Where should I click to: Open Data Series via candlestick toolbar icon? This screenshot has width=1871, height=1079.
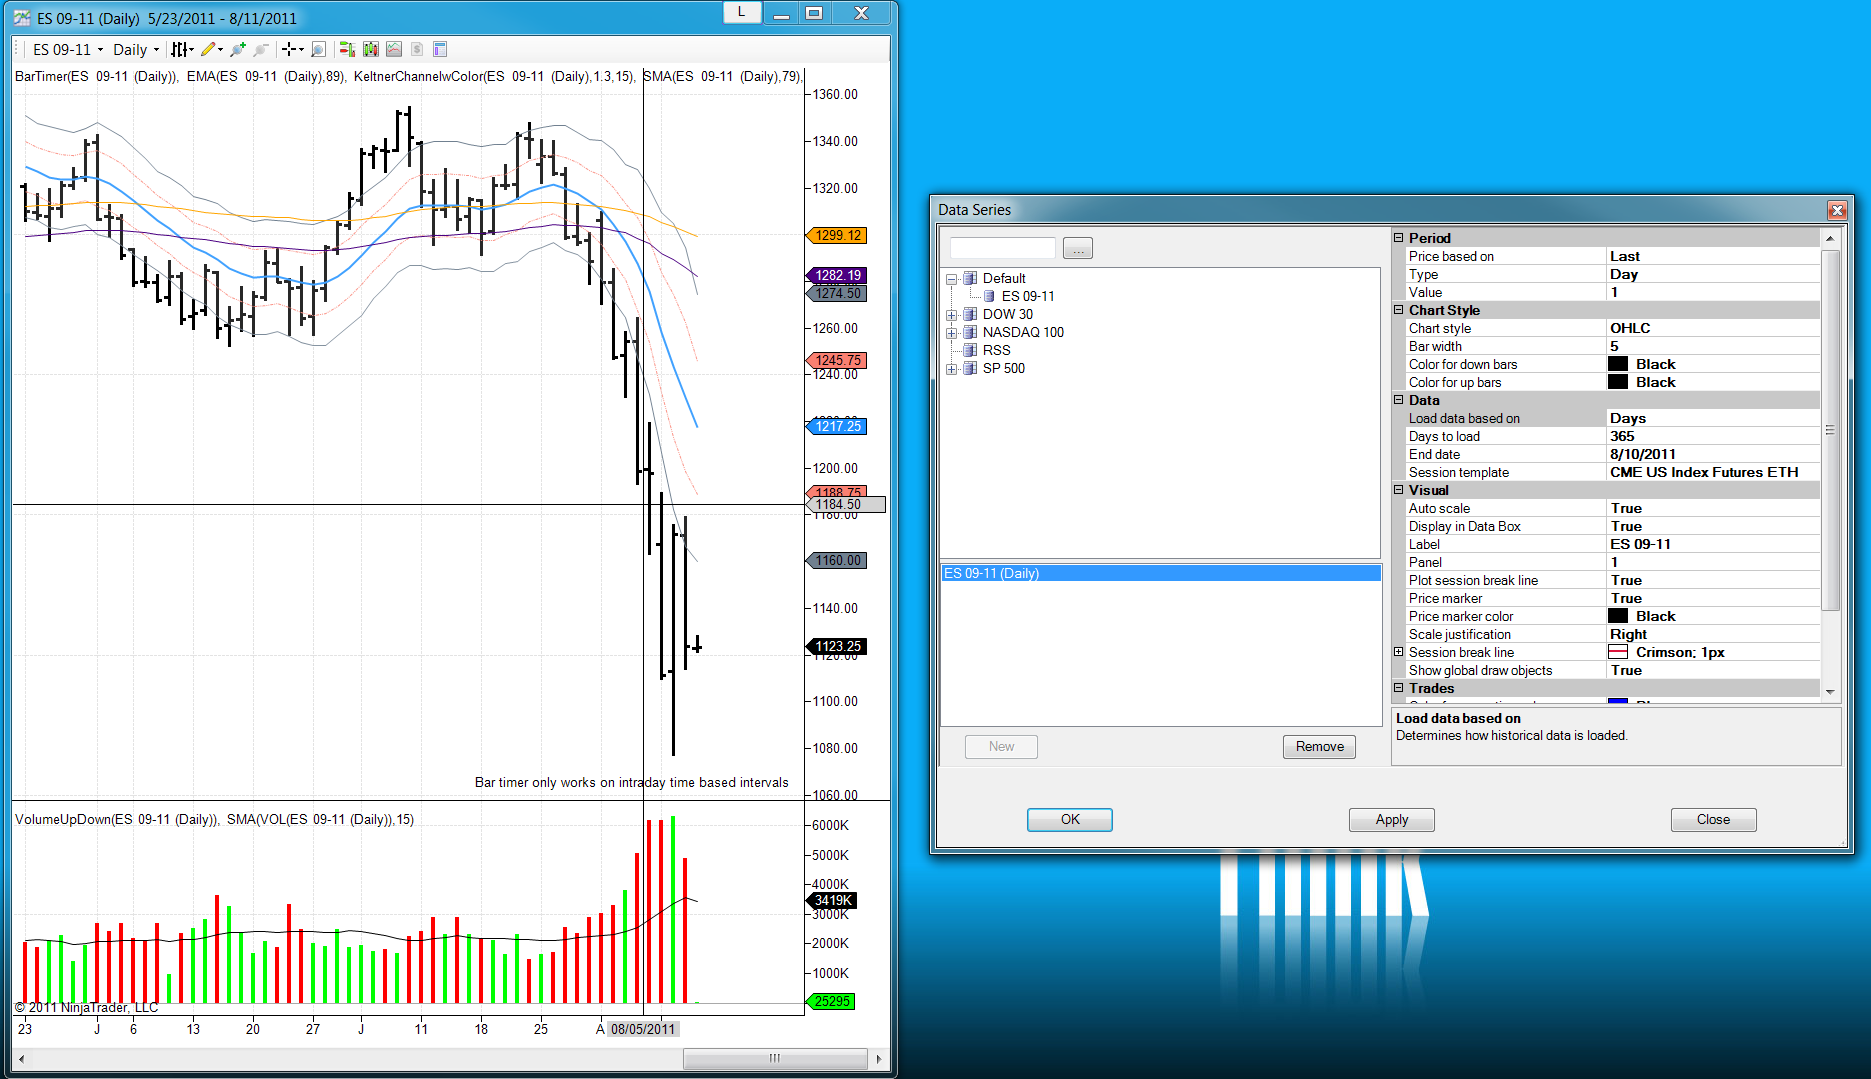point(371,49)
